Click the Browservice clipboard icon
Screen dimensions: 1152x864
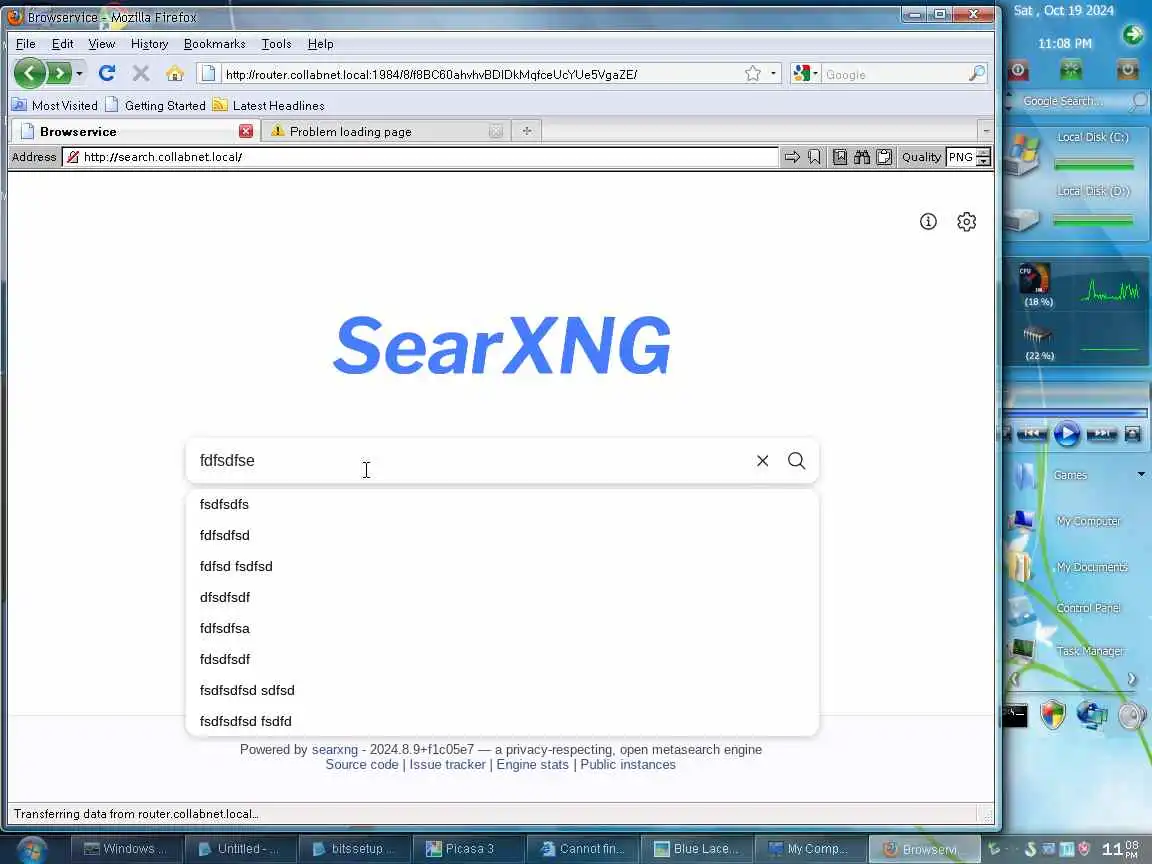pos(885,156)
